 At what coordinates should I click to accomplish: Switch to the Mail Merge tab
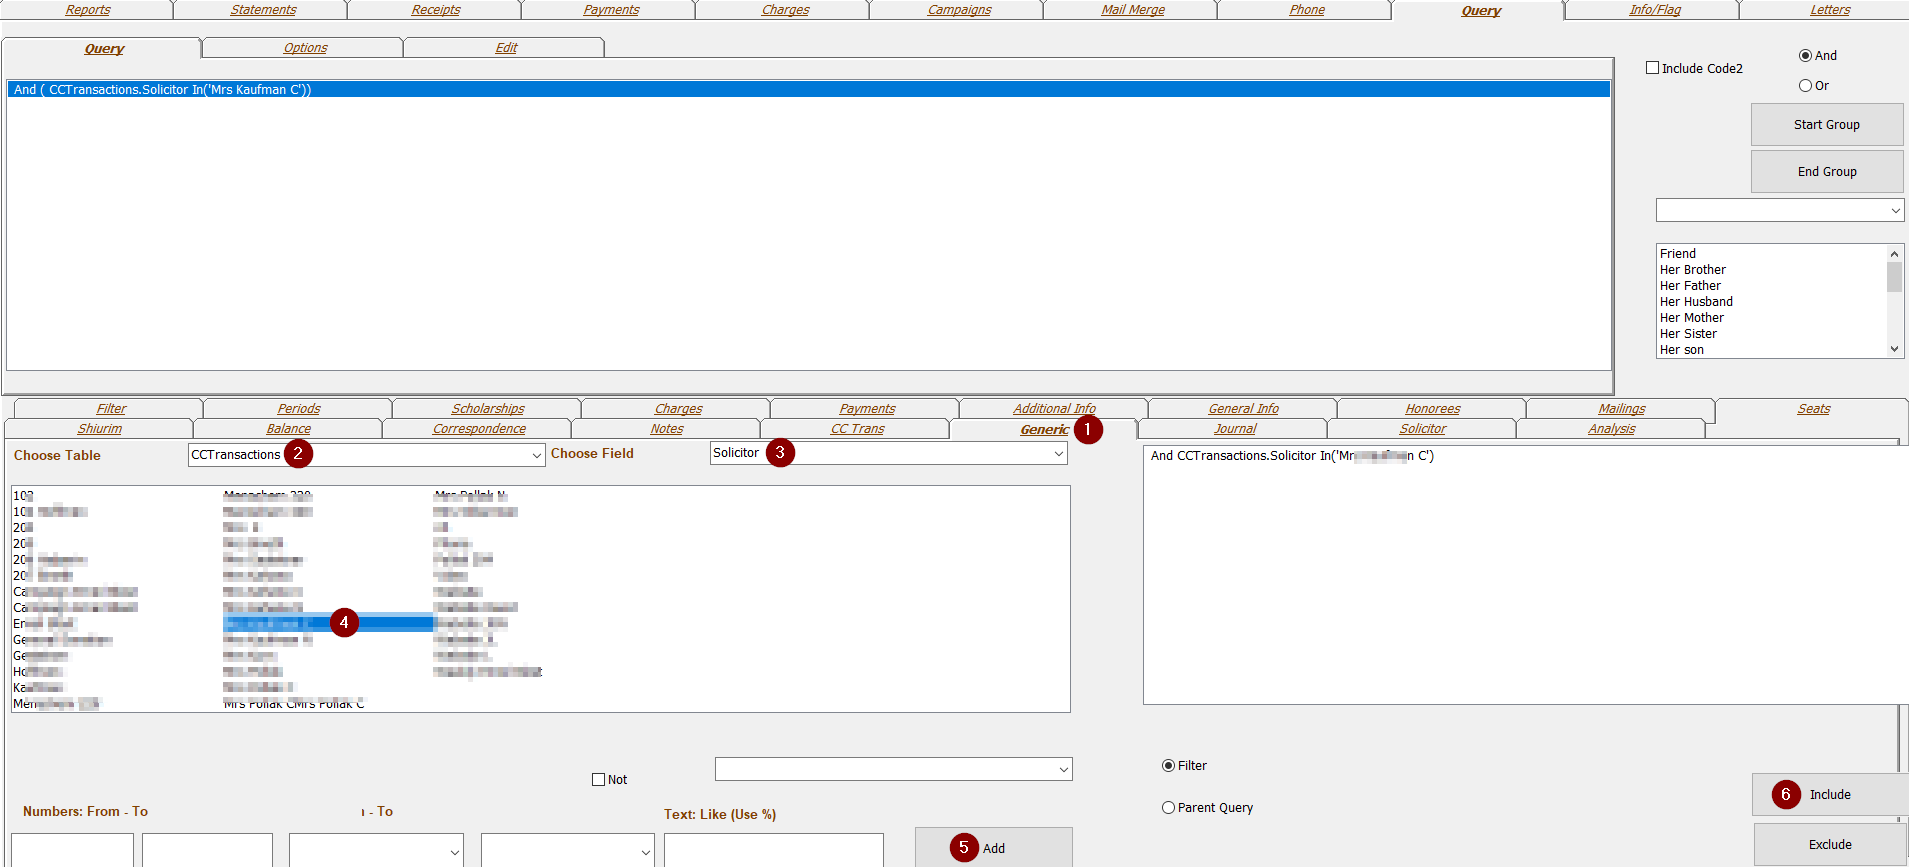click(x=1132, y=10)
